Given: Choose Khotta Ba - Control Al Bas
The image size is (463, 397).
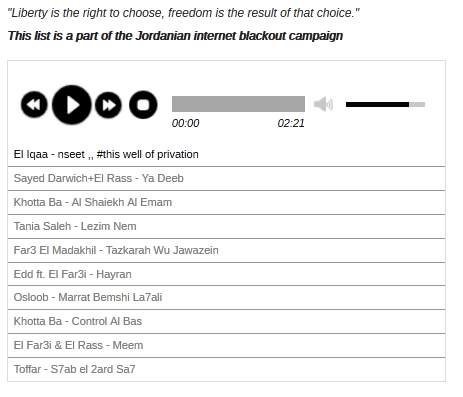Looking at the screenshot, I should [226, 321].
